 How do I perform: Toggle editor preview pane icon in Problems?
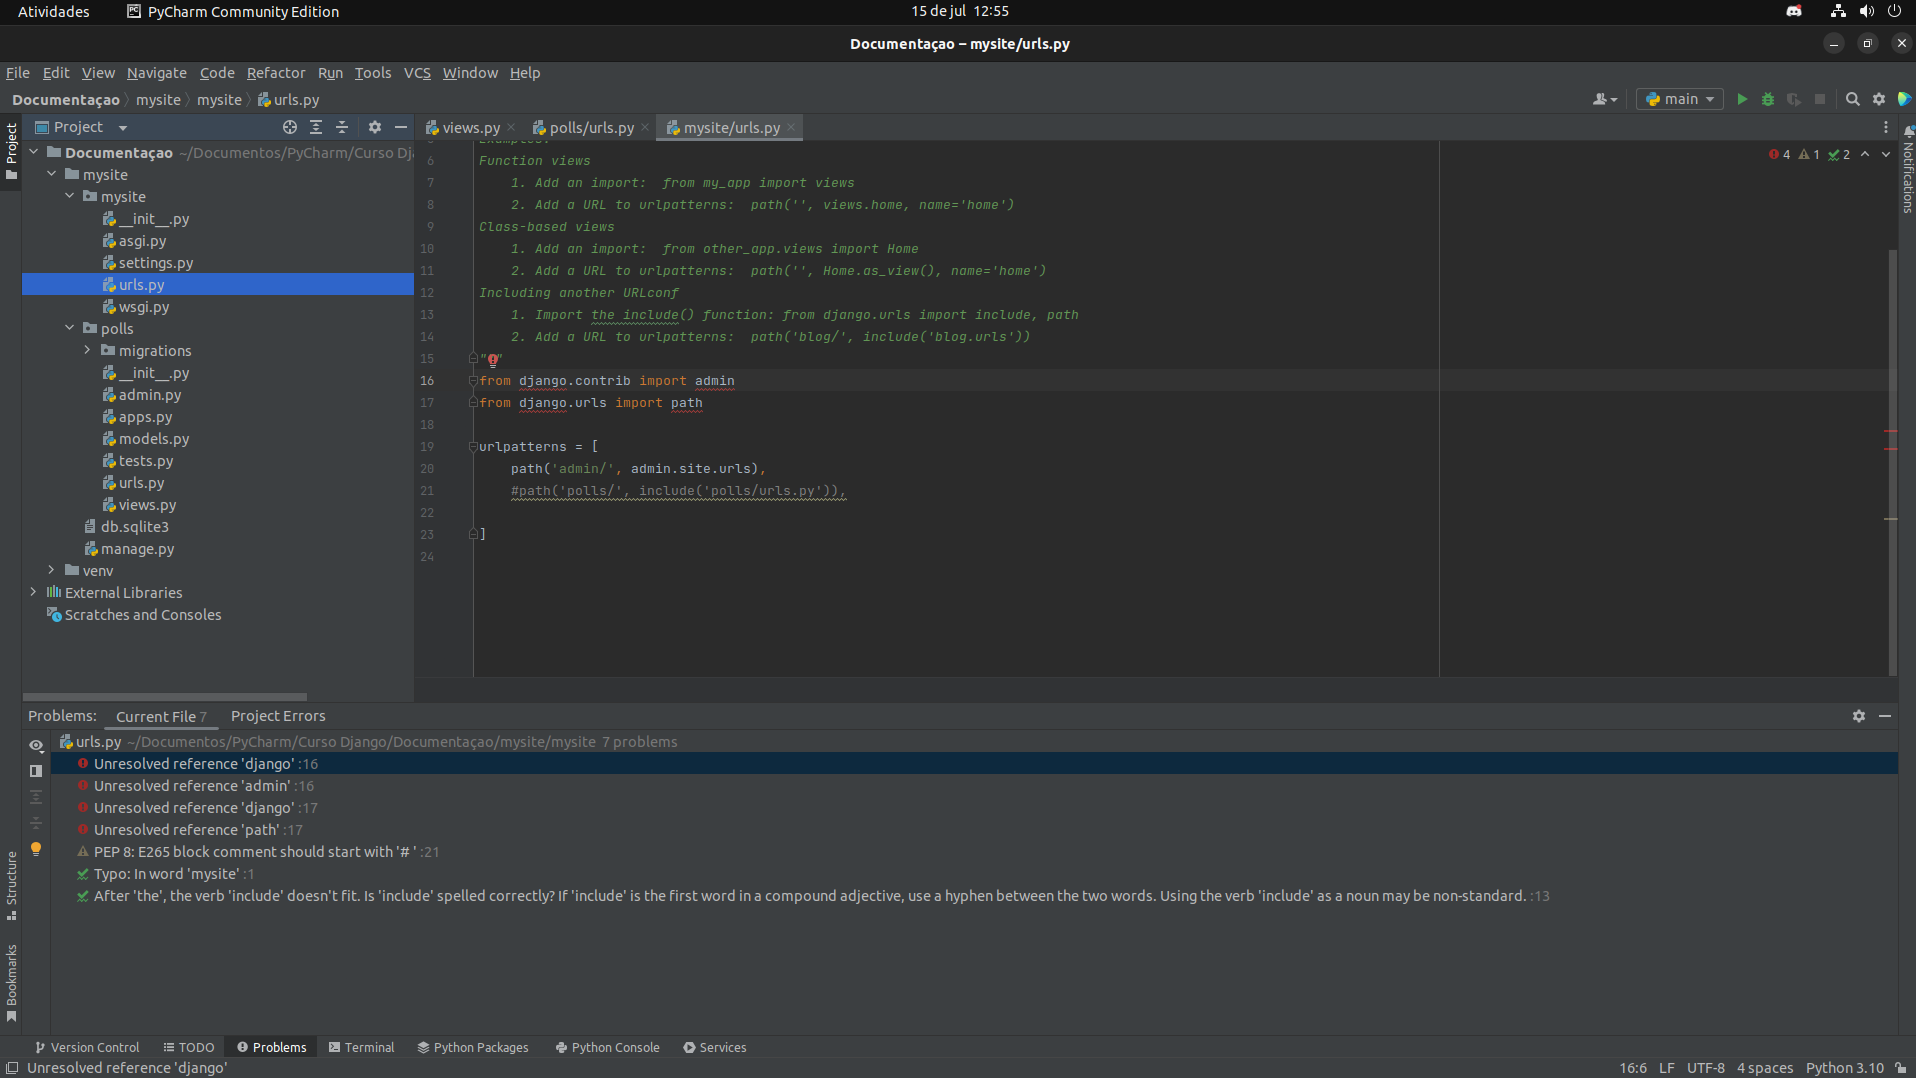click(36, 771)
